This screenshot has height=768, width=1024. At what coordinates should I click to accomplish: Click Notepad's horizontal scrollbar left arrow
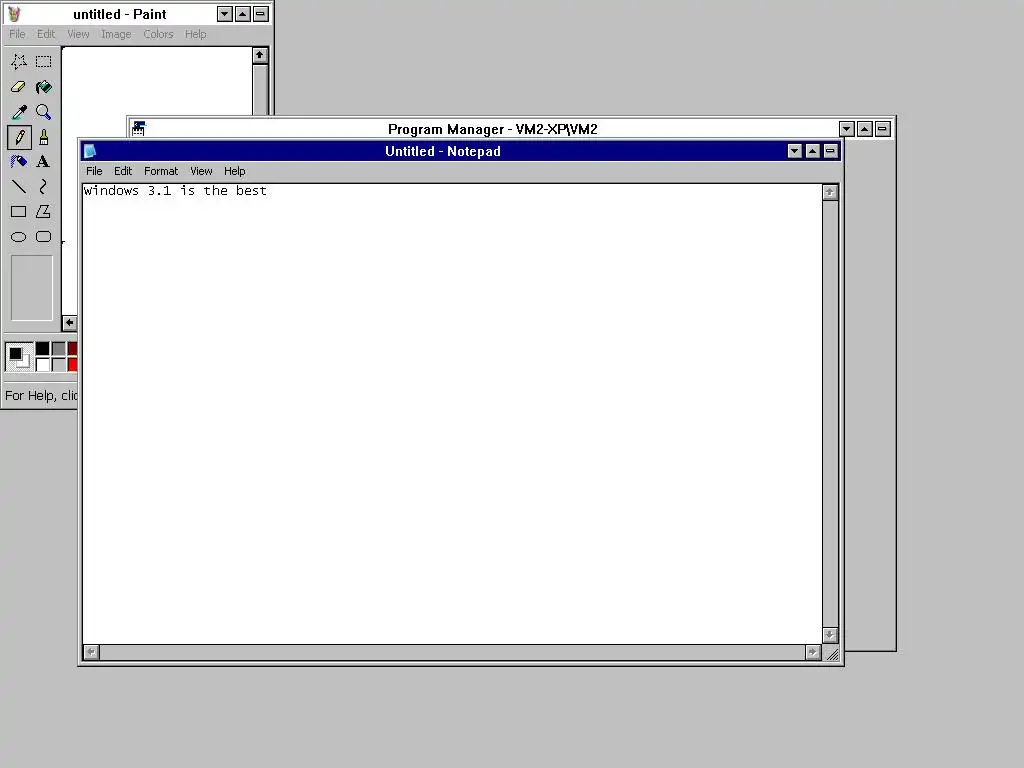[x=91, y=652]
